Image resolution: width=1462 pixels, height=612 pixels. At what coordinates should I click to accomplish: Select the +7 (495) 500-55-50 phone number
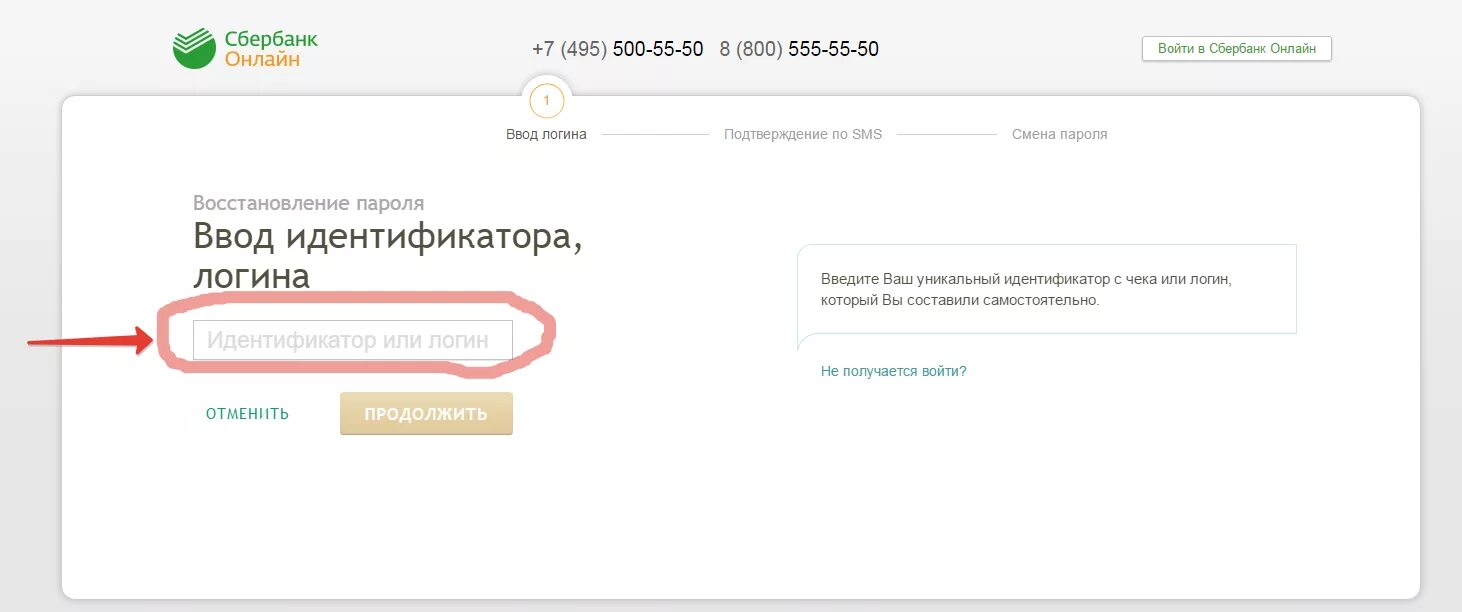617,49
